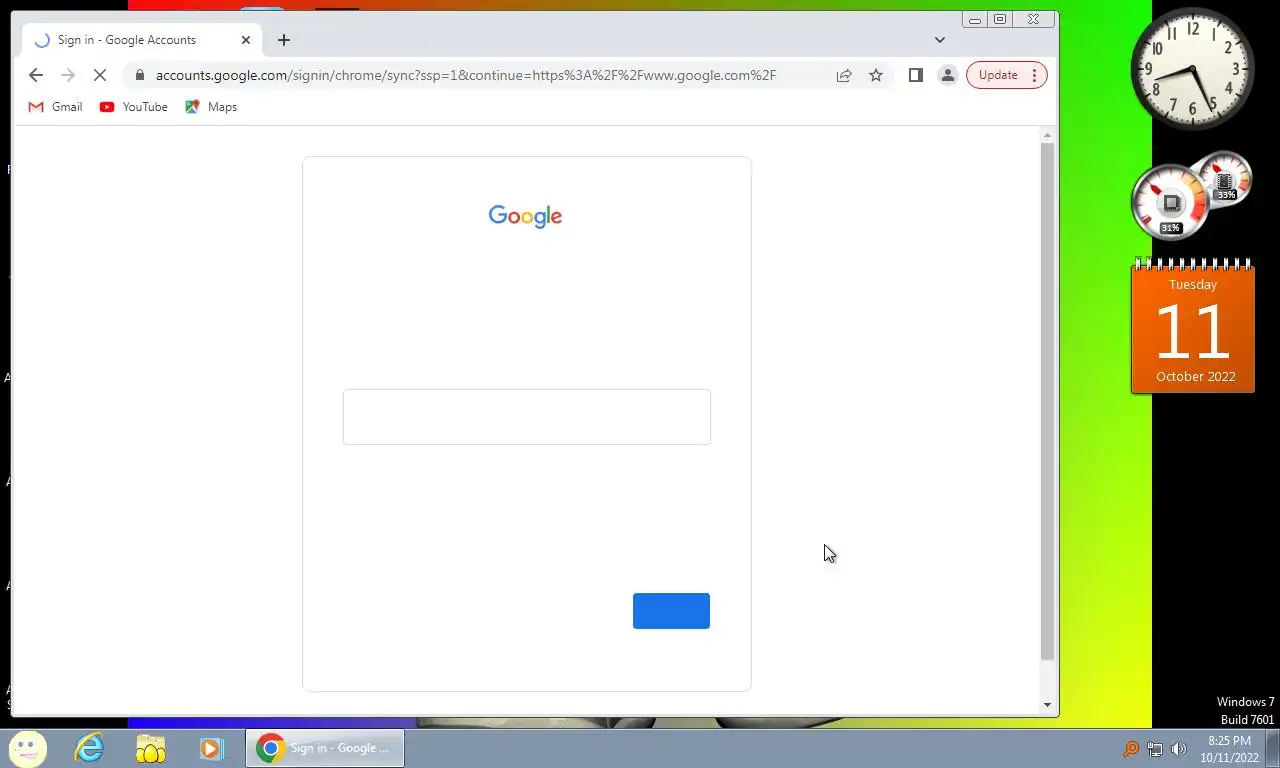This screenshot has width=1280, height=768.
Task: Select the Sign in - Google Accounts tab
Action: coord(142,40)
